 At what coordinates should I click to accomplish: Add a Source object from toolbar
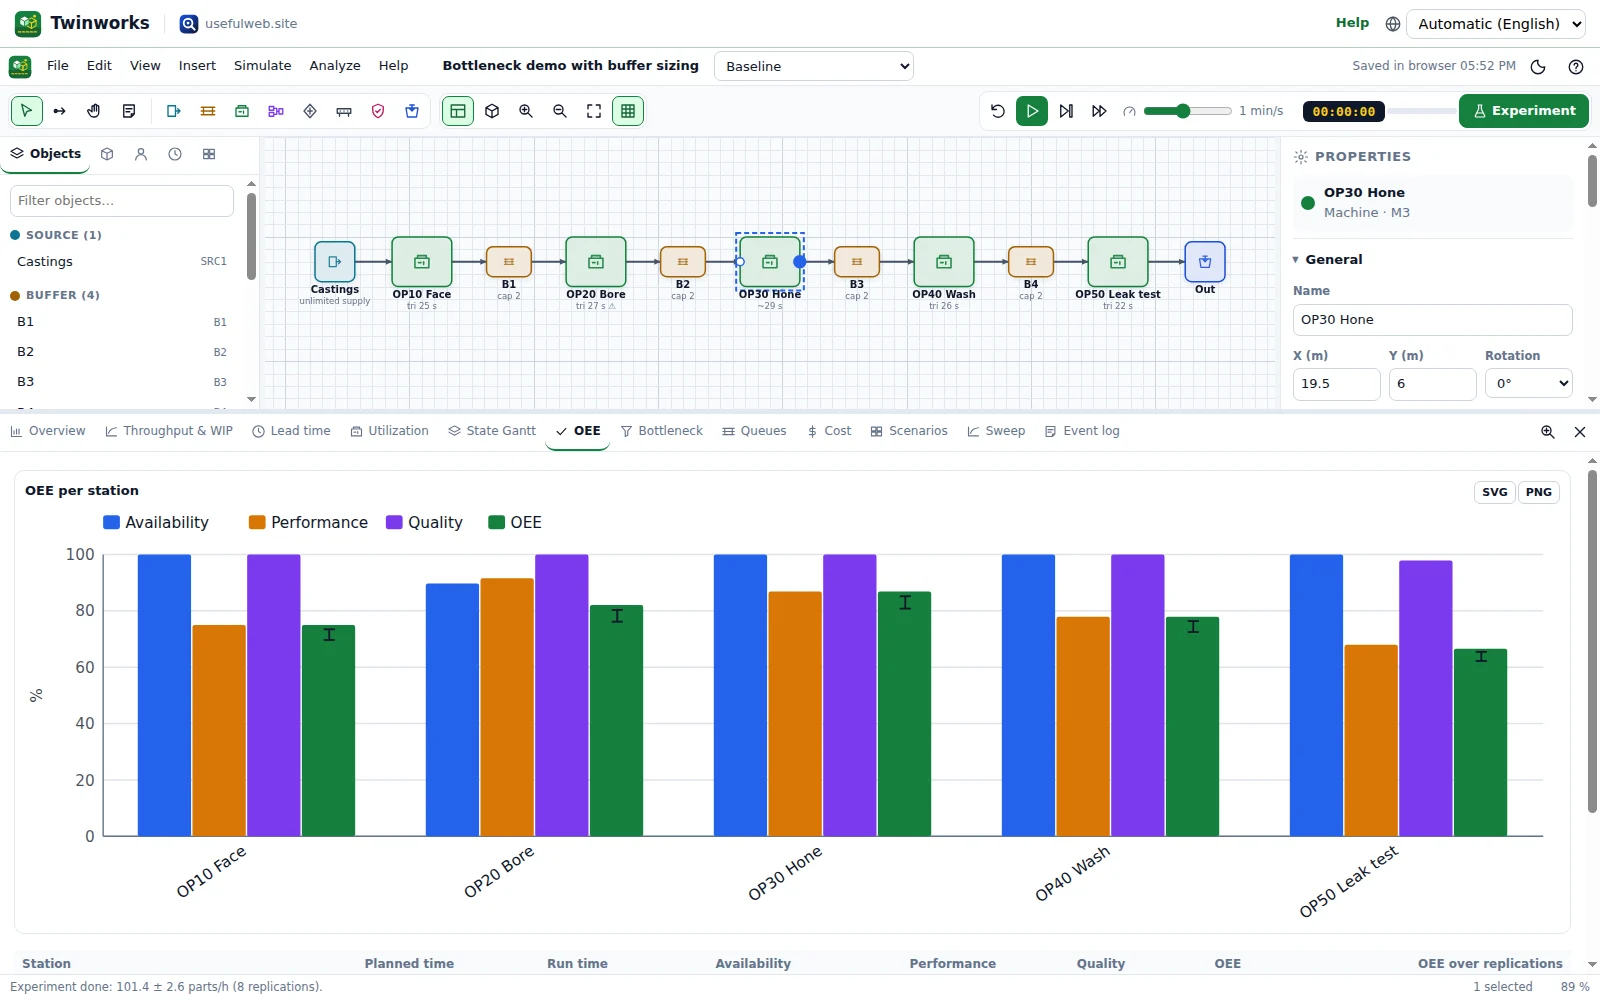pyautogui.click(x=174, y=111)
